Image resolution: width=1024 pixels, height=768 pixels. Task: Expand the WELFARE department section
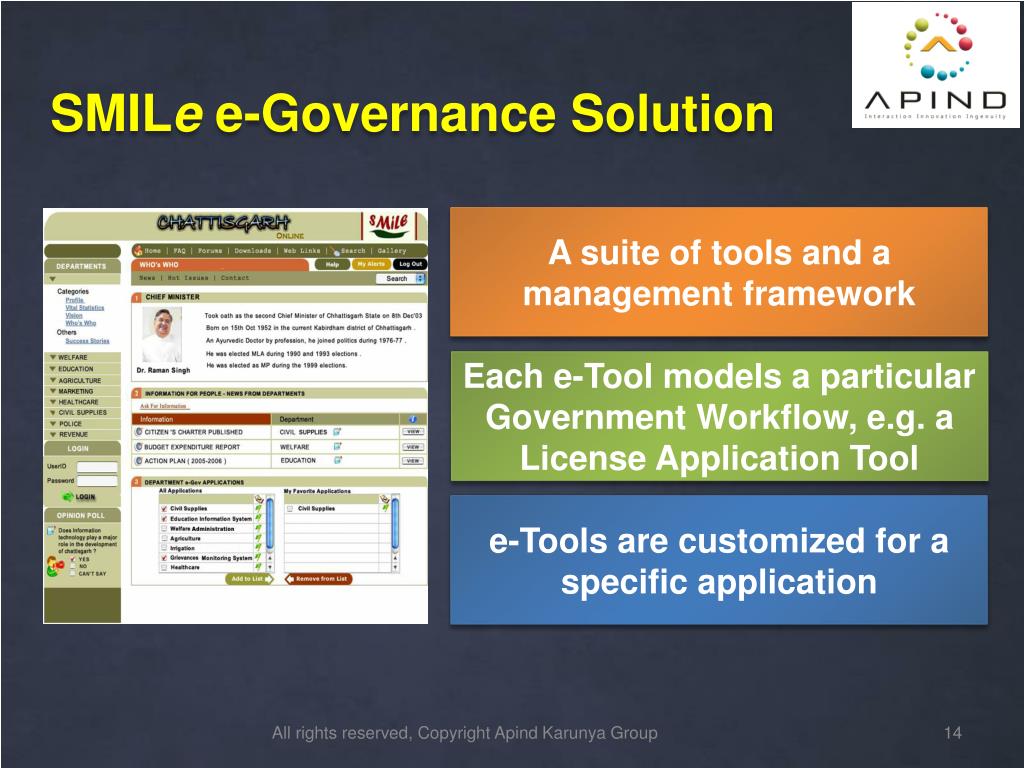83,357
